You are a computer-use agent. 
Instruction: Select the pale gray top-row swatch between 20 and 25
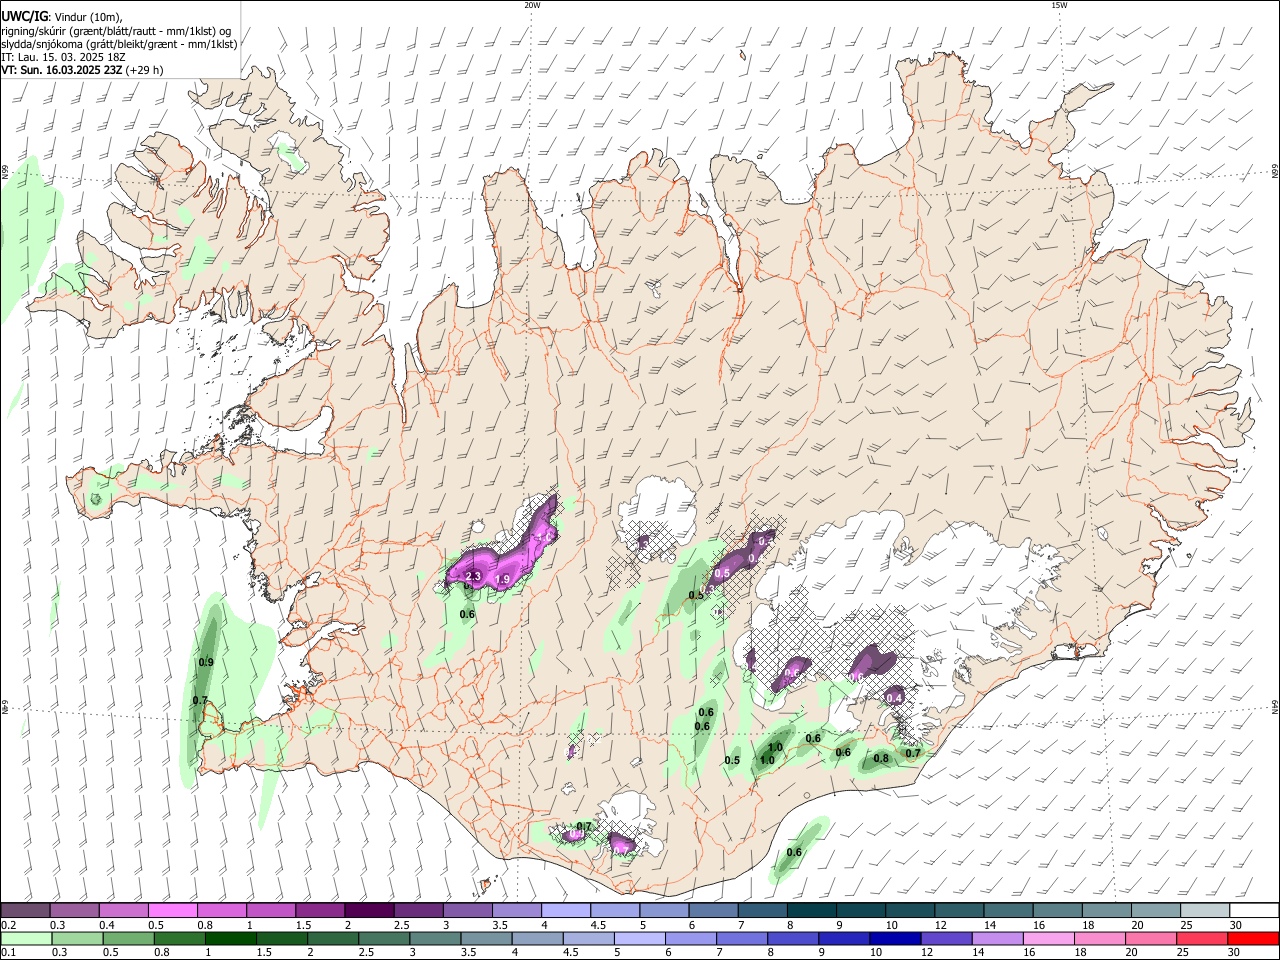point(1154,911)
